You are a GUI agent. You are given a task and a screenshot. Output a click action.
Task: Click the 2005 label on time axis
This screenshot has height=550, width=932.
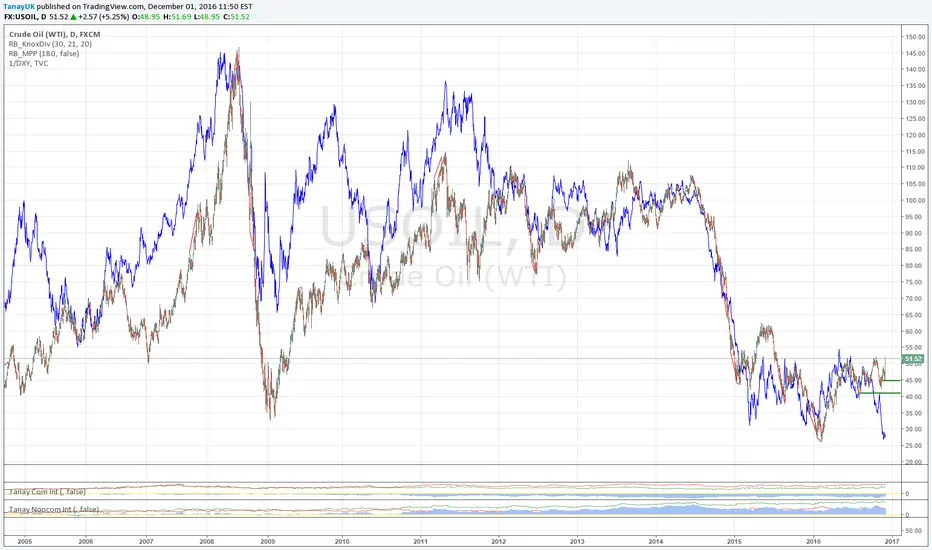[24, 541]
